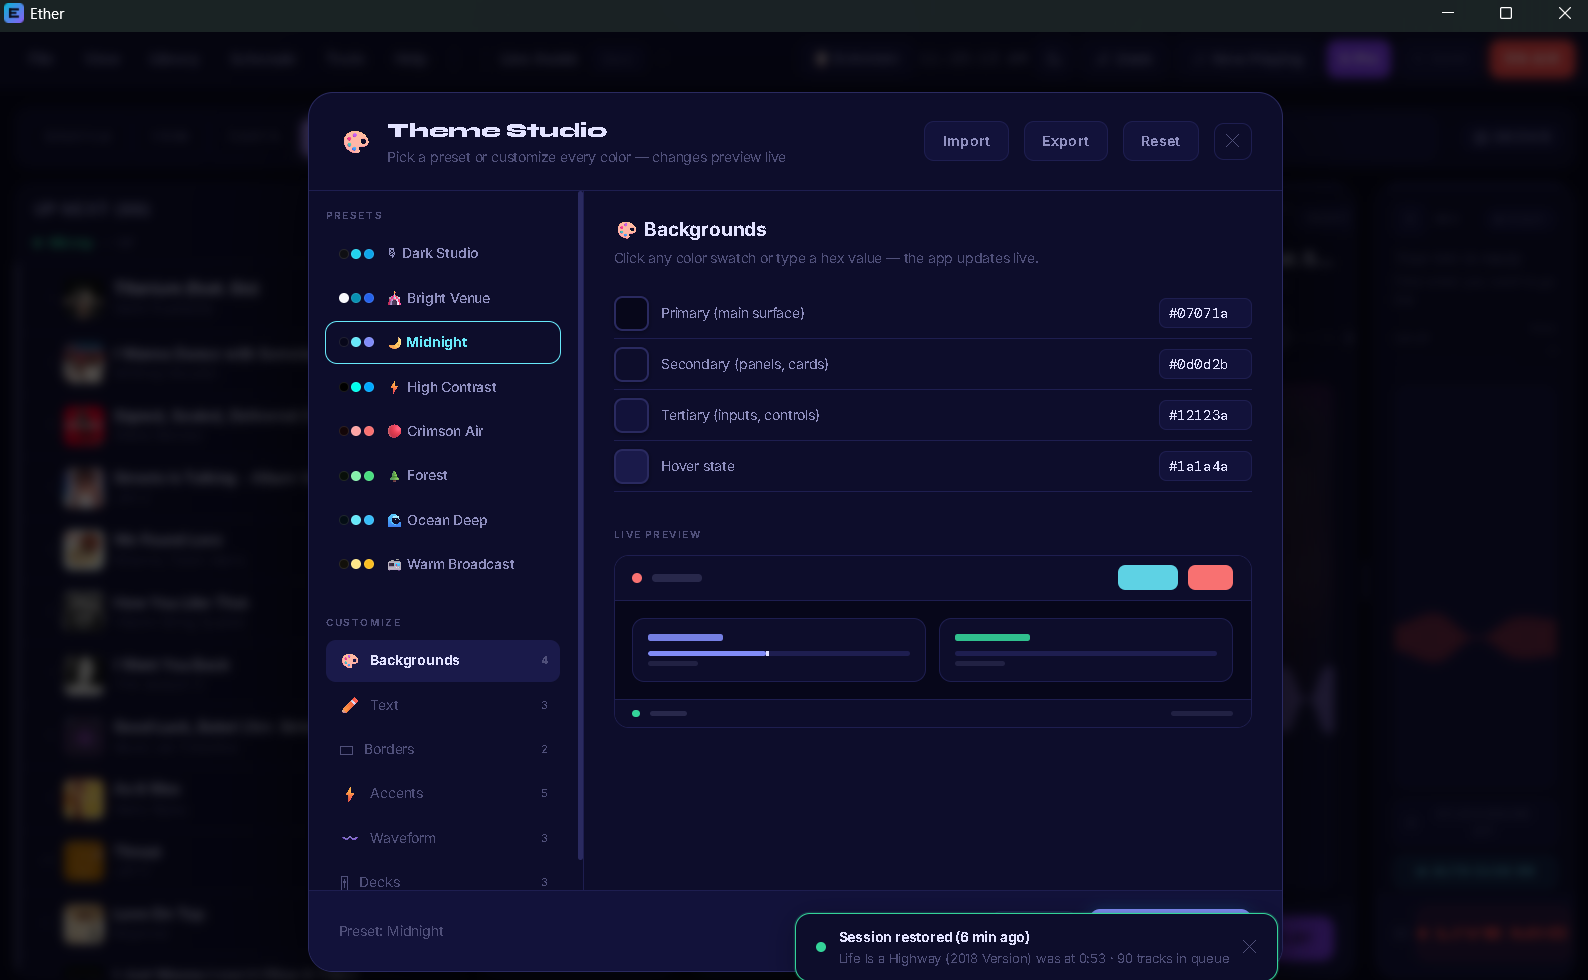Click the Secondary panels color swatch
This screenshot has width=1588, height=980.
(x=631, y=364)
